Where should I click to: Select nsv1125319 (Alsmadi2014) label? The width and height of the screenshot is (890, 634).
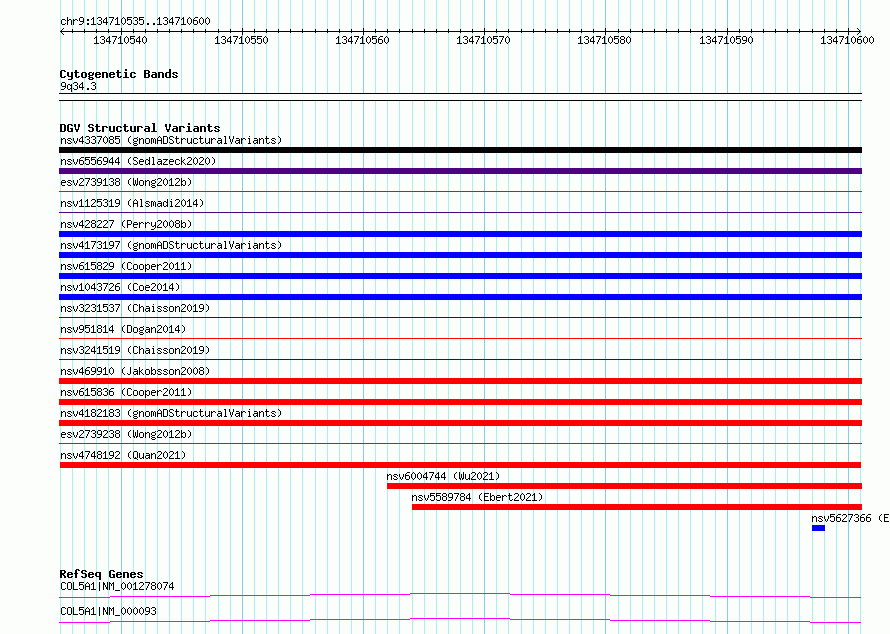[x=132, y=203]
